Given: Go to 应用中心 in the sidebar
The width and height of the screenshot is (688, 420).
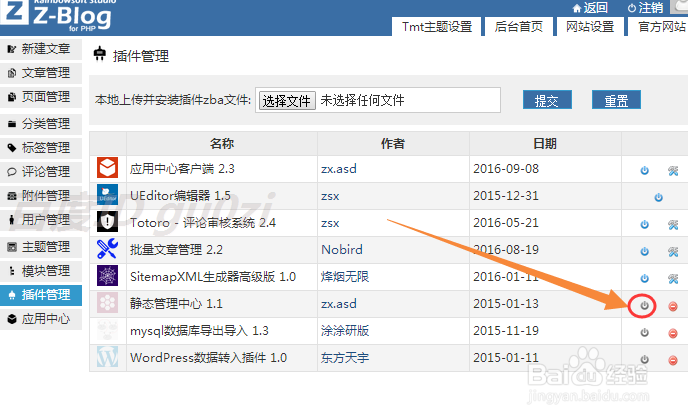Looking at the screenshot, I should pos(41,319).
